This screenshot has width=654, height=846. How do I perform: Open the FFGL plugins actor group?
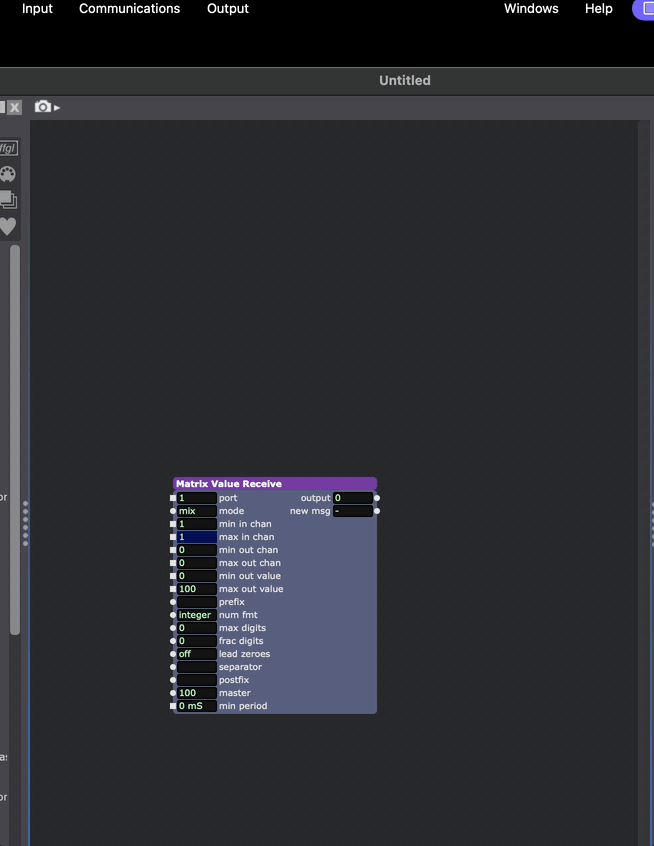(8, 148)
